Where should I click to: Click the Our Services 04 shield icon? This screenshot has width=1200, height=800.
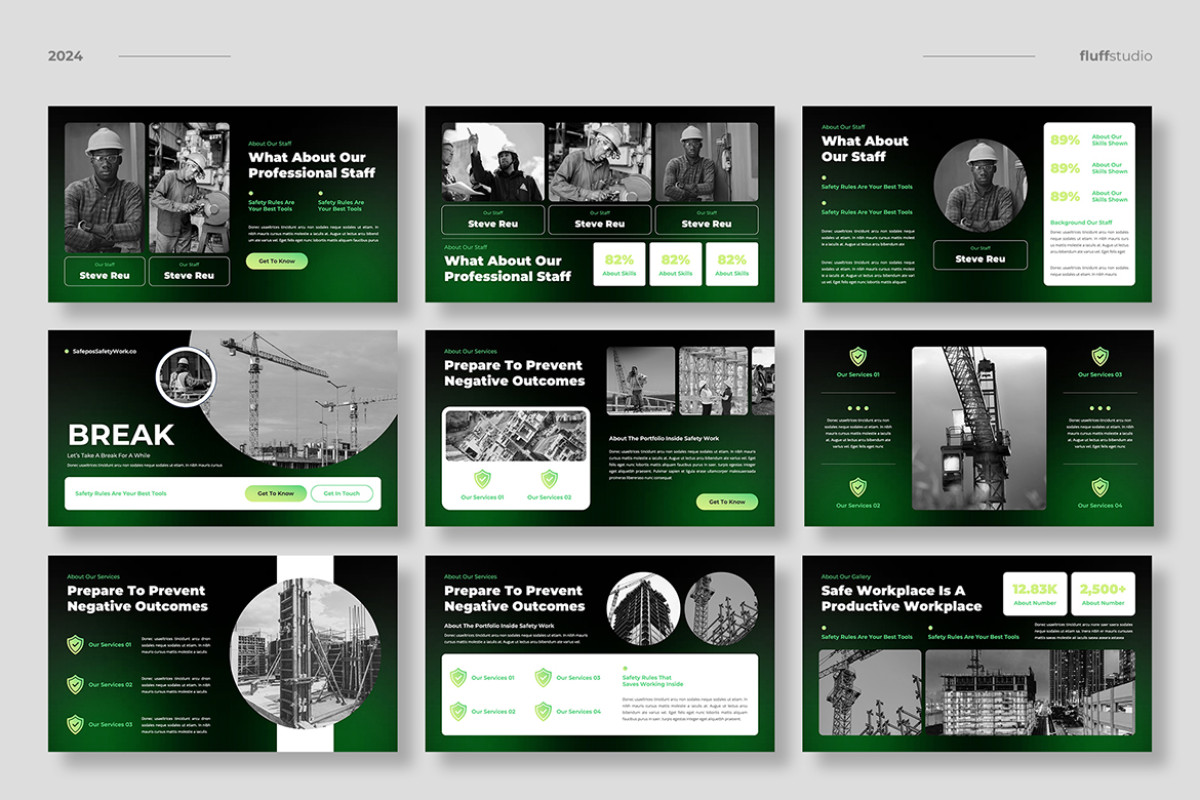[x=1100, y=488]
